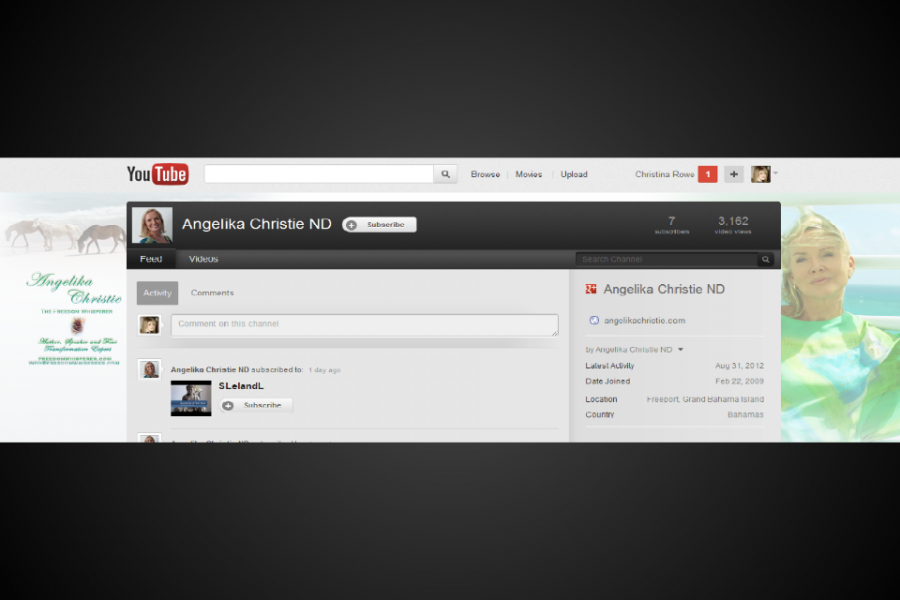
Task: Open Angelika Christie channel avatar picture
Action: (152, 225)
